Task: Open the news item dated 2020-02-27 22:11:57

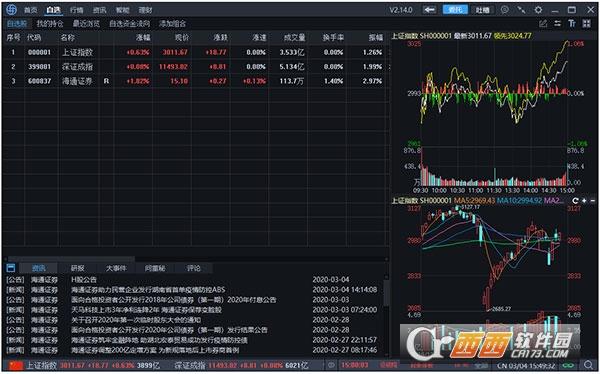Action: 159,340
